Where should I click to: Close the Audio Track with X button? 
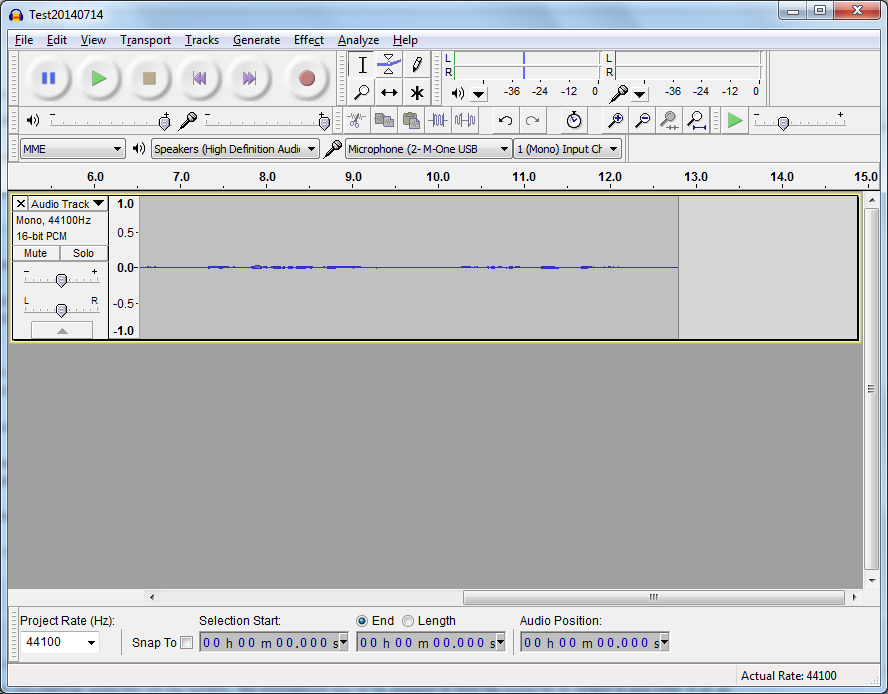coord(20,203)
